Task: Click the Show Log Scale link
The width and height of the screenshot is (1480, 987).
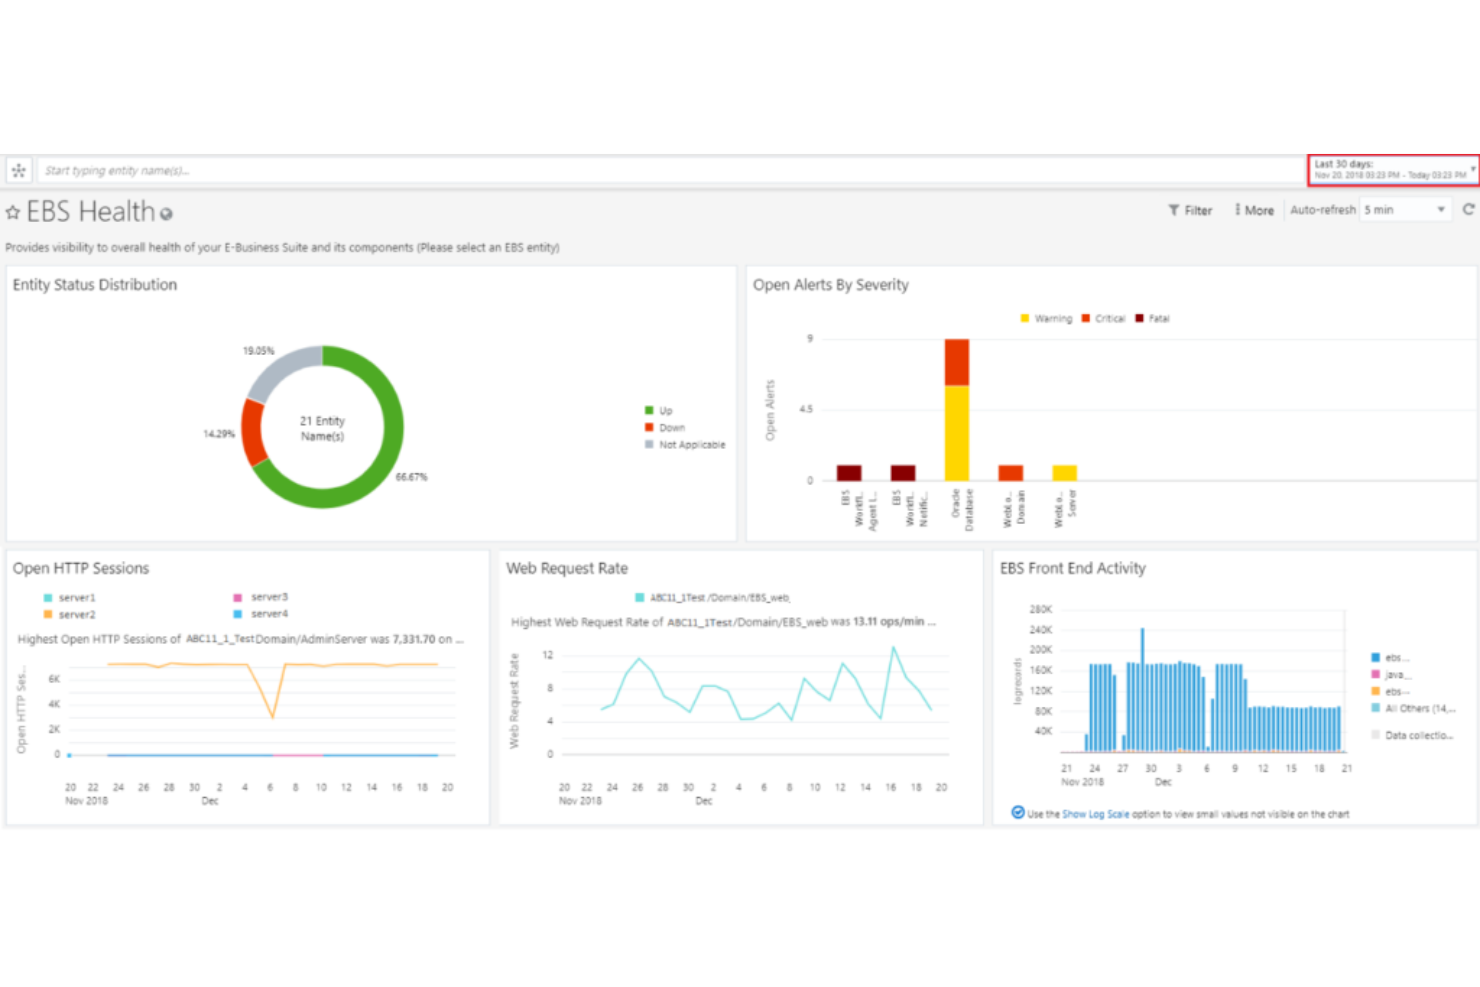Action: (1094, 814)
